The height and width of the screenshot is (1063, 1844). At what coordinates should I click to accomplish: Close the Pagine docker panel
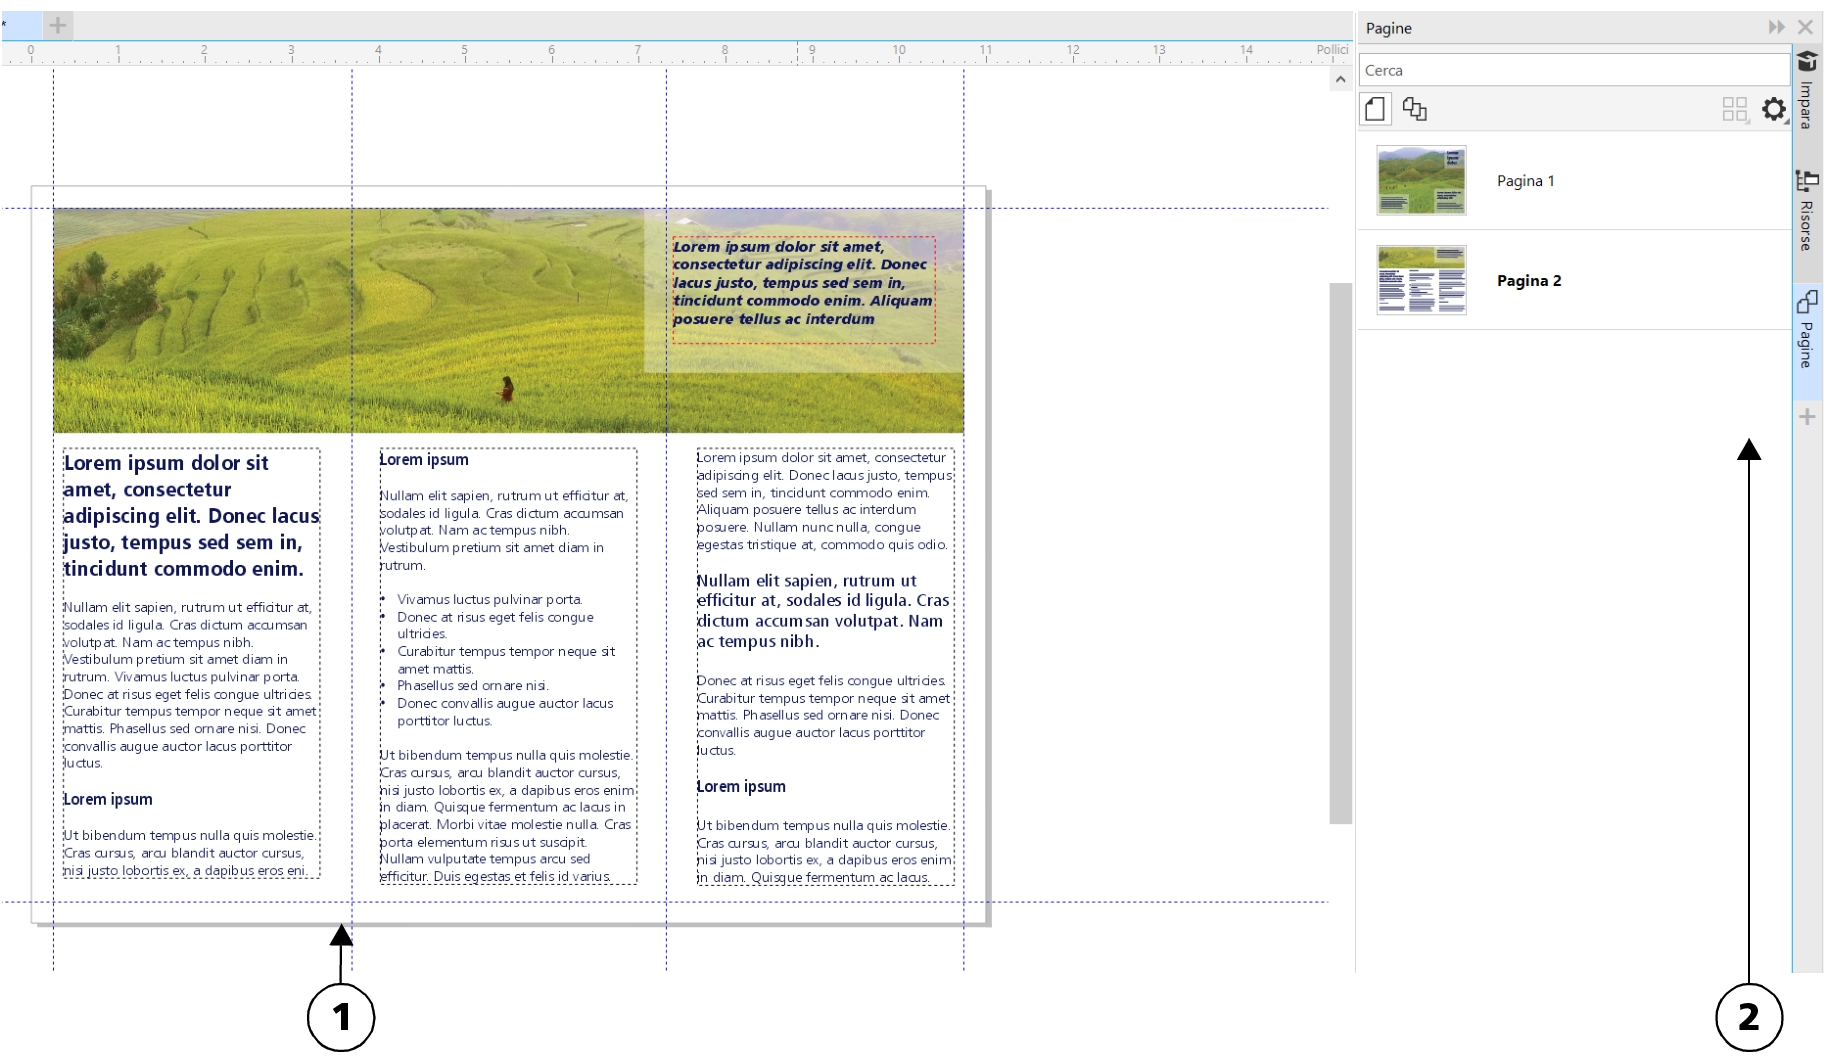(1805, 28)
